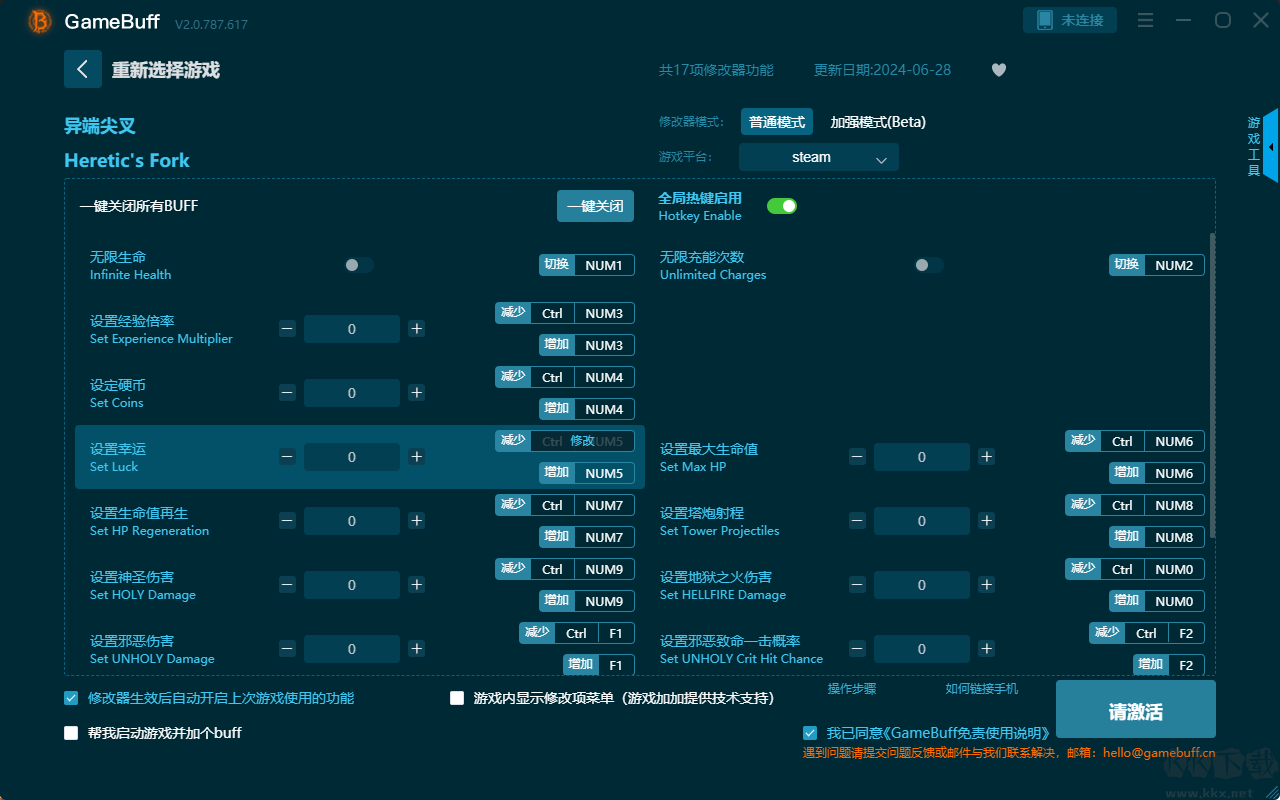
Task: Click 增加 NUM8 hotkey for Tower Projectiles
Action: [x=1157, y=537]
